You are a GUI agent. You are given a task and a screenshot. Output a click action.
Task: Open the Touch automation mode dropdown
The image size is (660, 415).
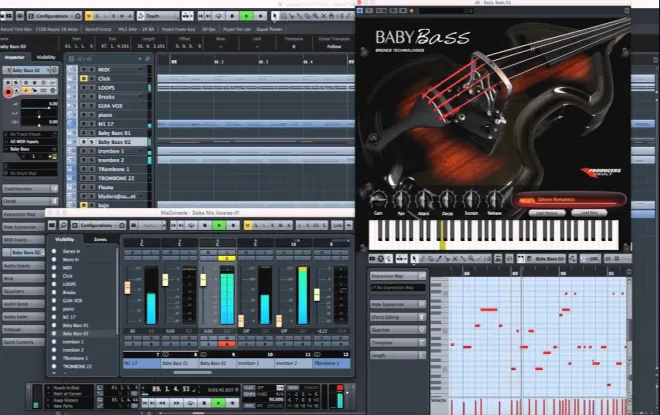tap(158, 16)
